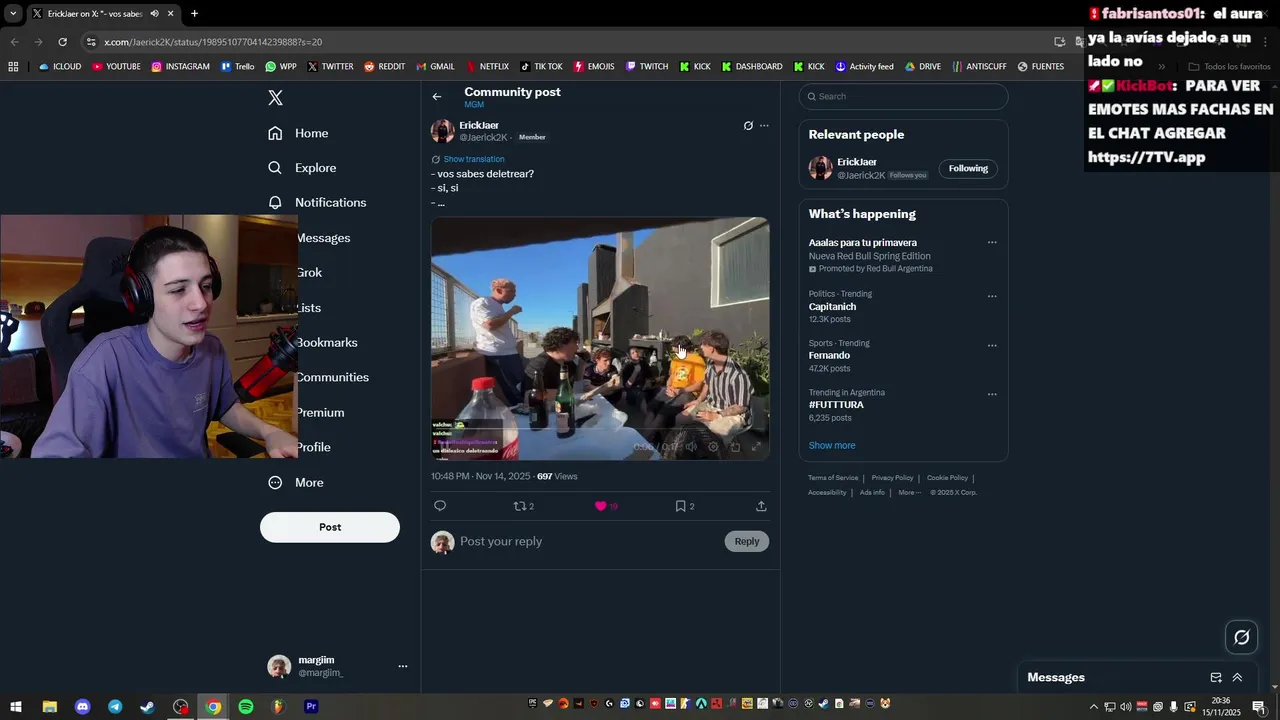Click the Grok explain-post icon beside ErickJaer
The image size is (1280, 720).
point(748,126)
